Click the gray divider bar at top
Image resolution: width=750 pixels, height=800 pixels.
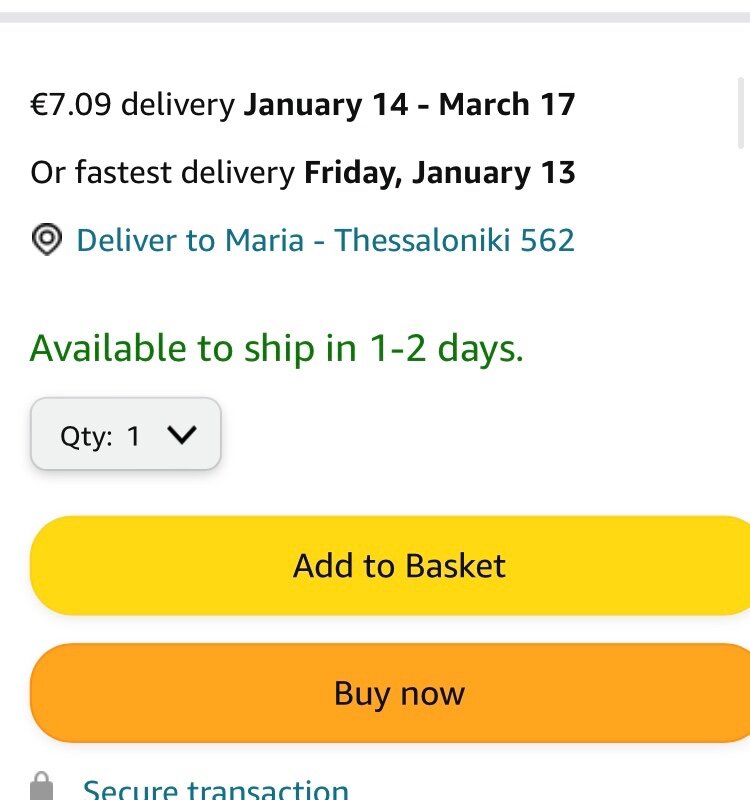[375, 17]
